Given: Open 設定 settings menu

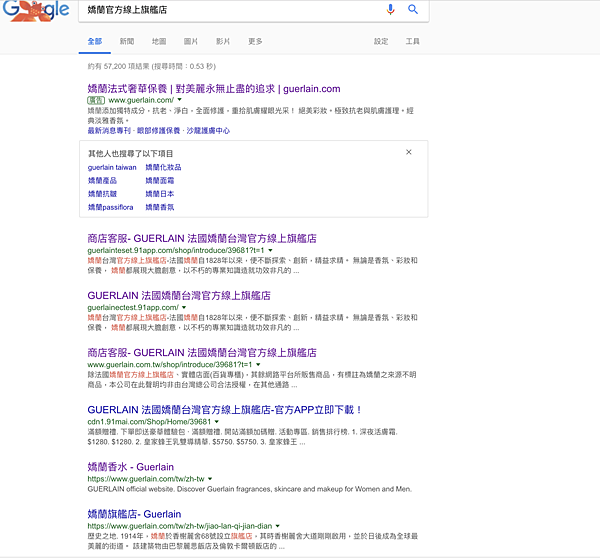Looking at the screenshot, I should [x=381, y=41].
